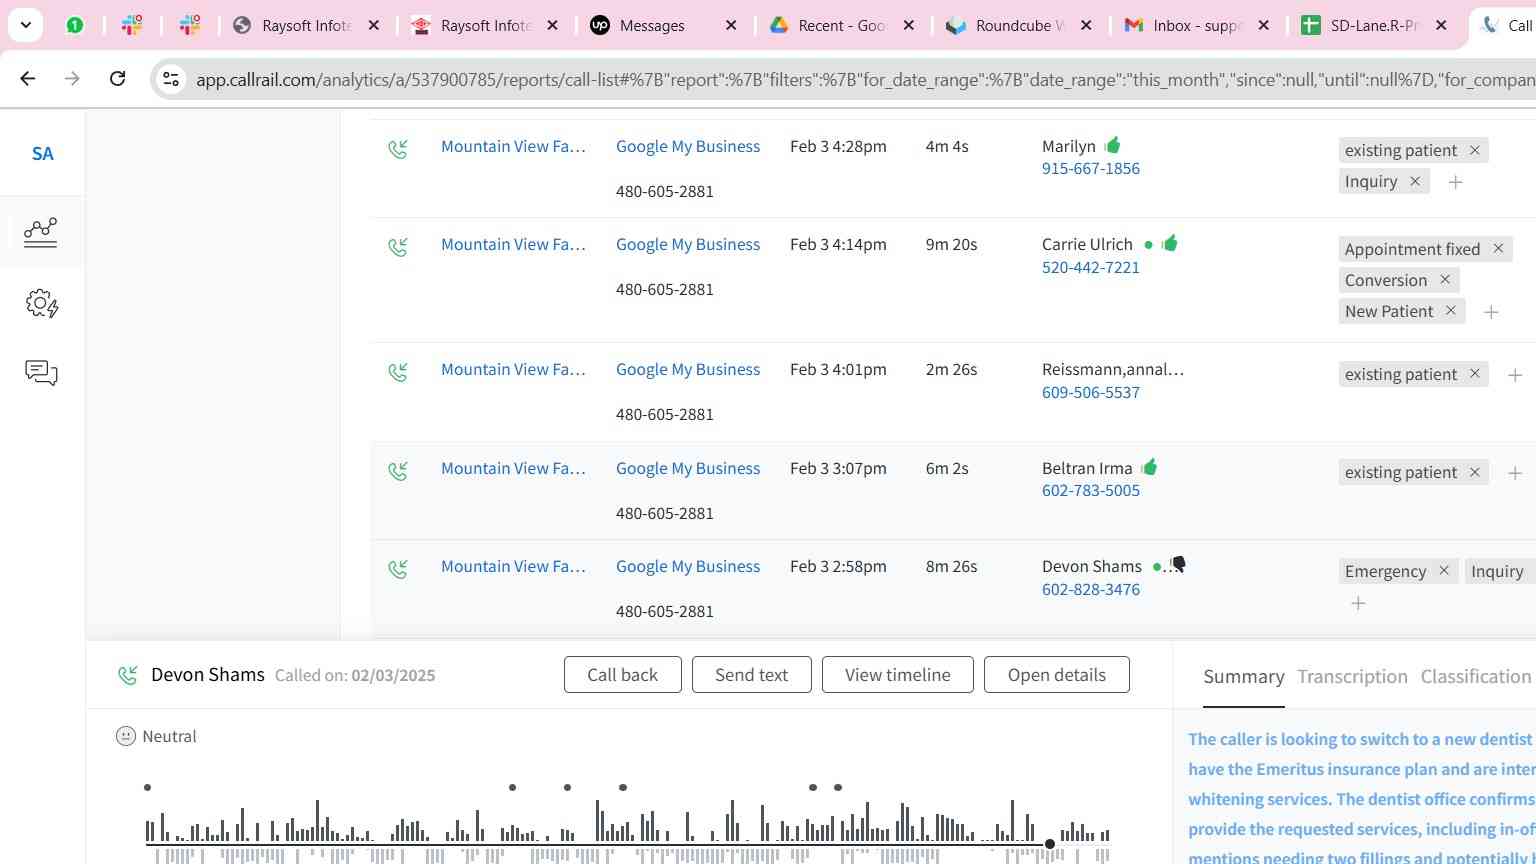This screenshot has height=864, width=1536.
Task: Open phone number 602-783-5005
Action: pos(1090,491)
